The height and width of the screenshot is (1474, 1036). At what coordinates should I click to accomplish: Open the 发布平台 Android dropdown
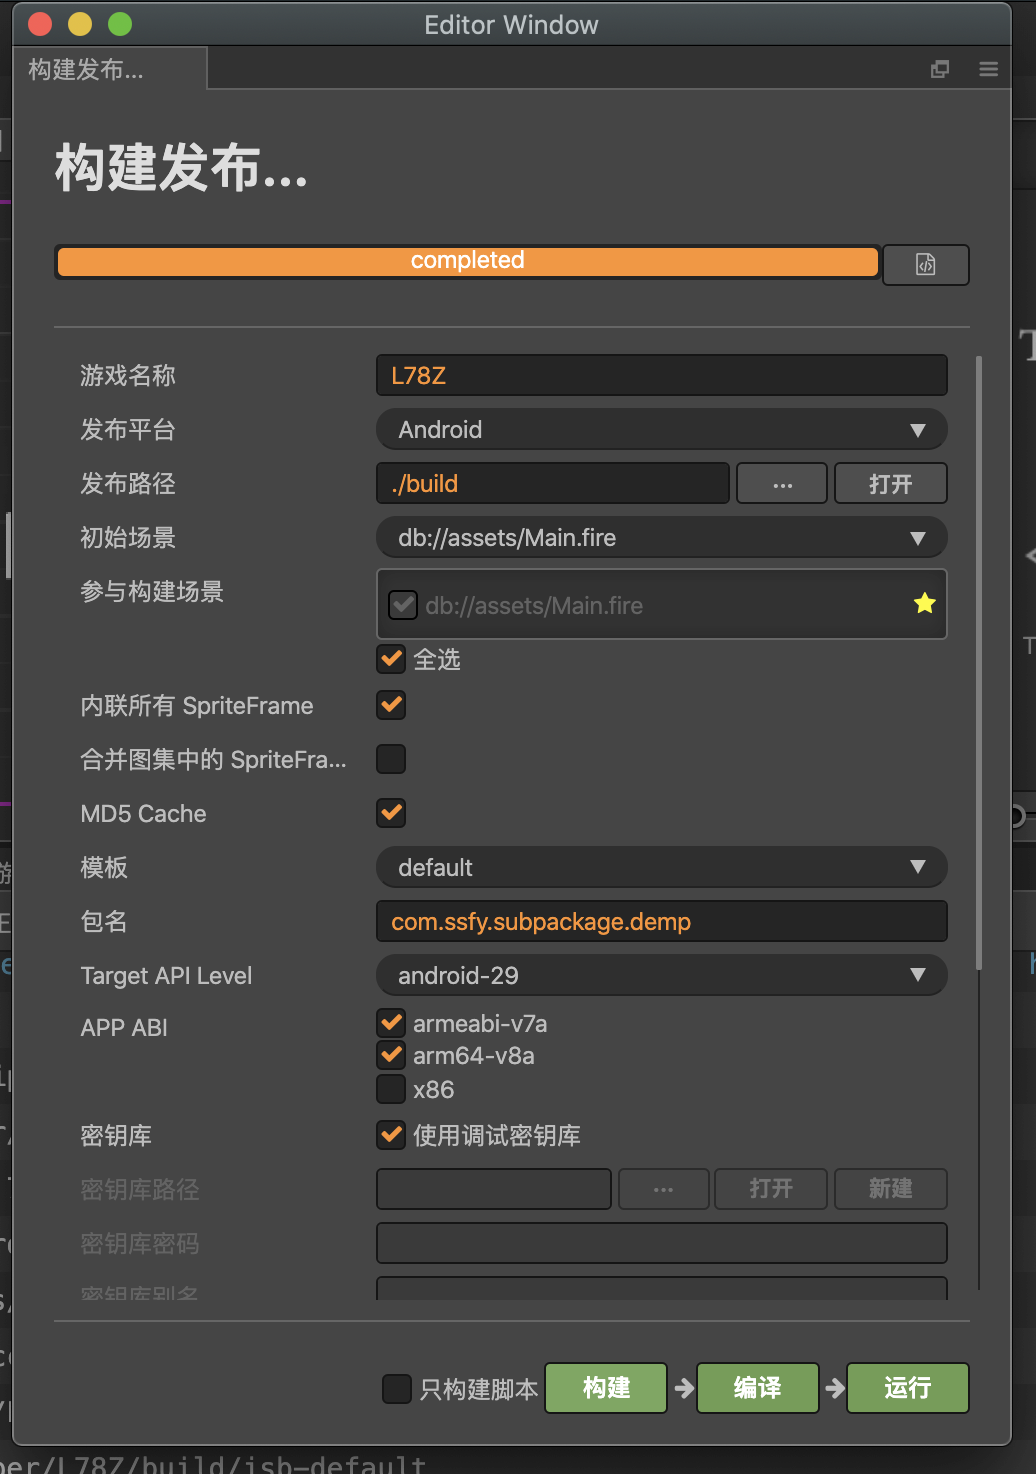[x=661, y=430]
